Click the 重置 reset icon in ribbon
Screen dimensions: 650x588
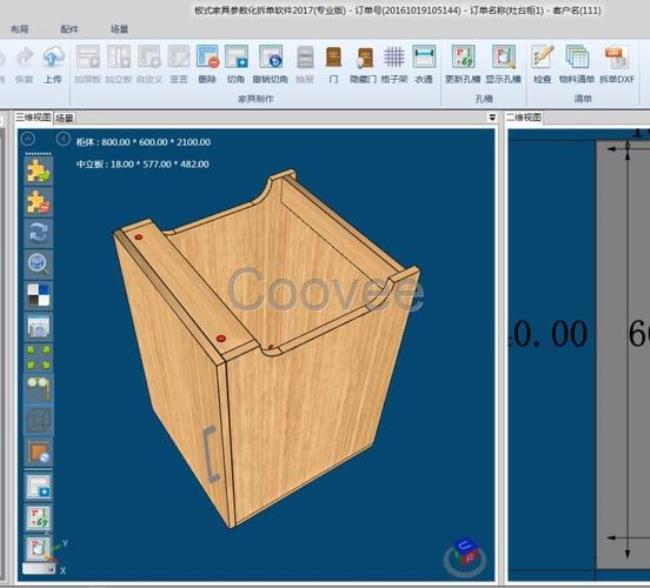[179, 57]
